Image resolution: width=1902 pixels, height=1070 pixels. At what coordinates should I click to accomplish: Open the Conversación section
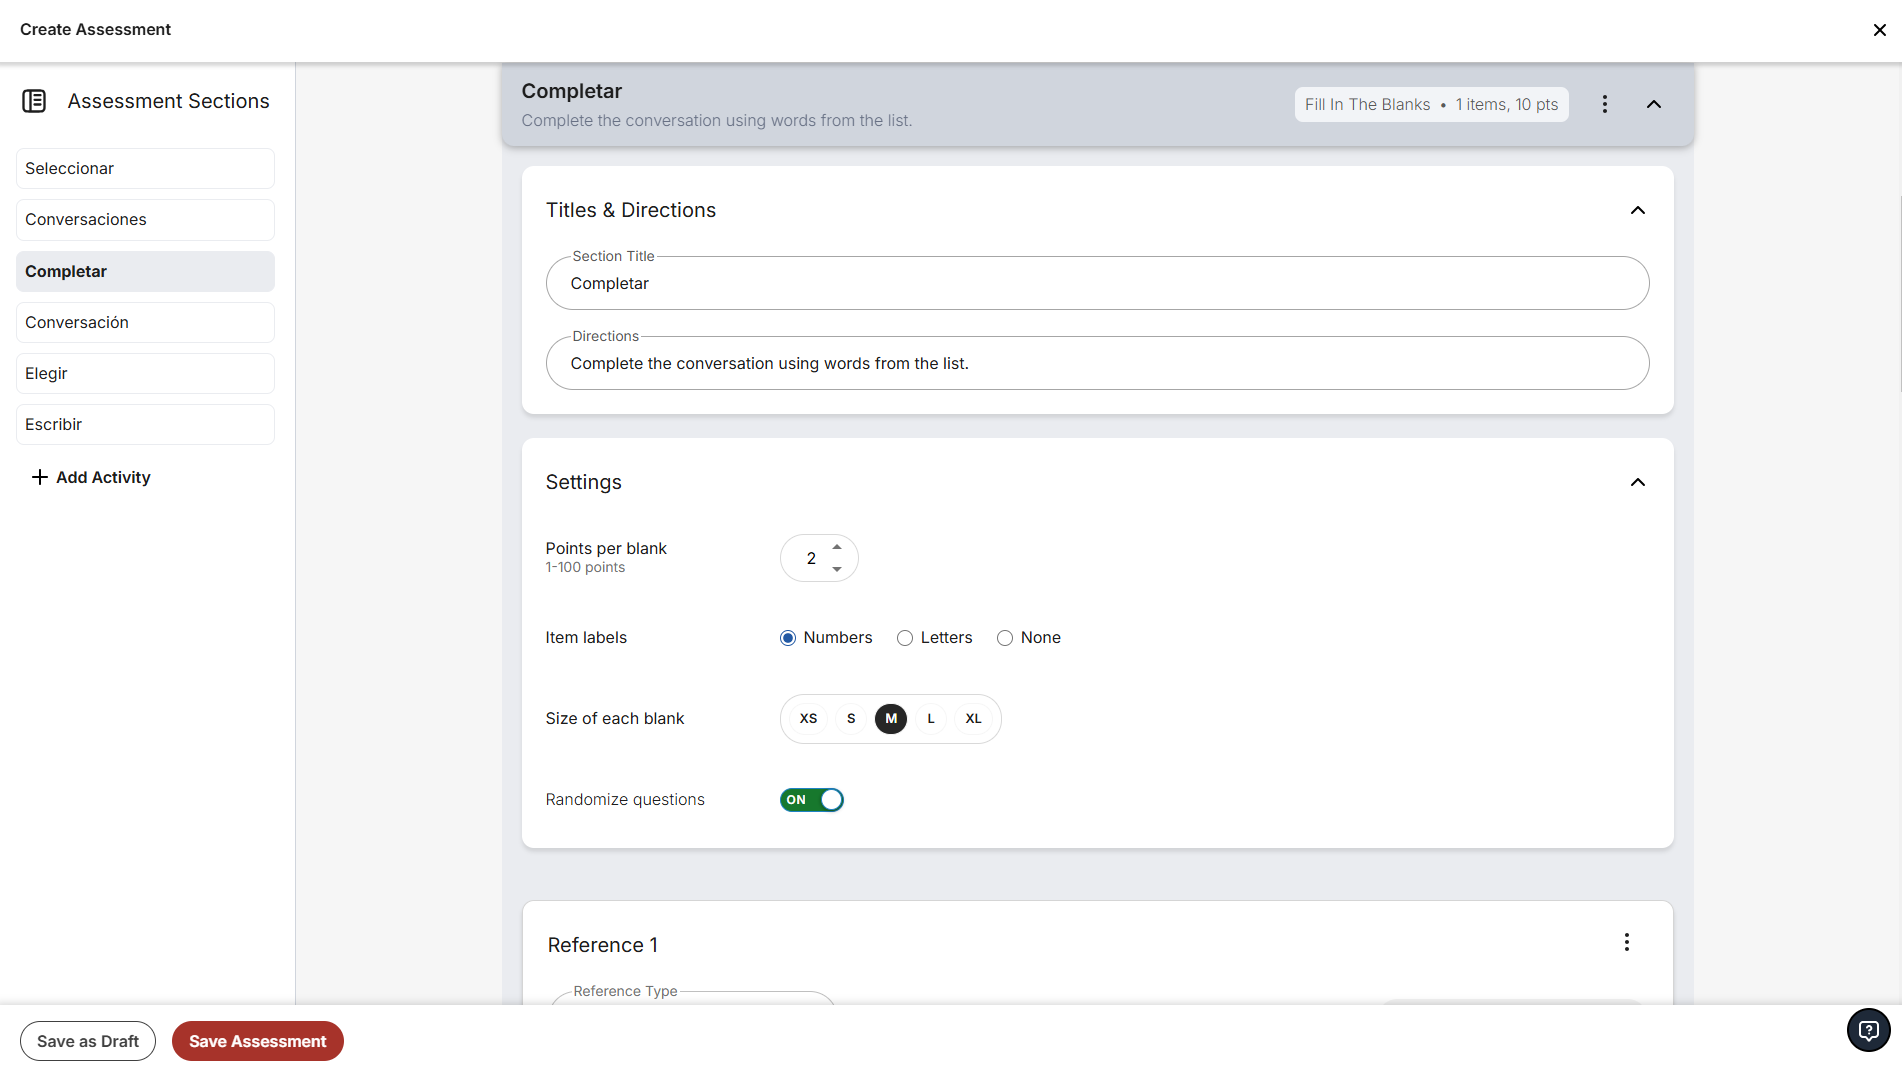tap(145, 322)
